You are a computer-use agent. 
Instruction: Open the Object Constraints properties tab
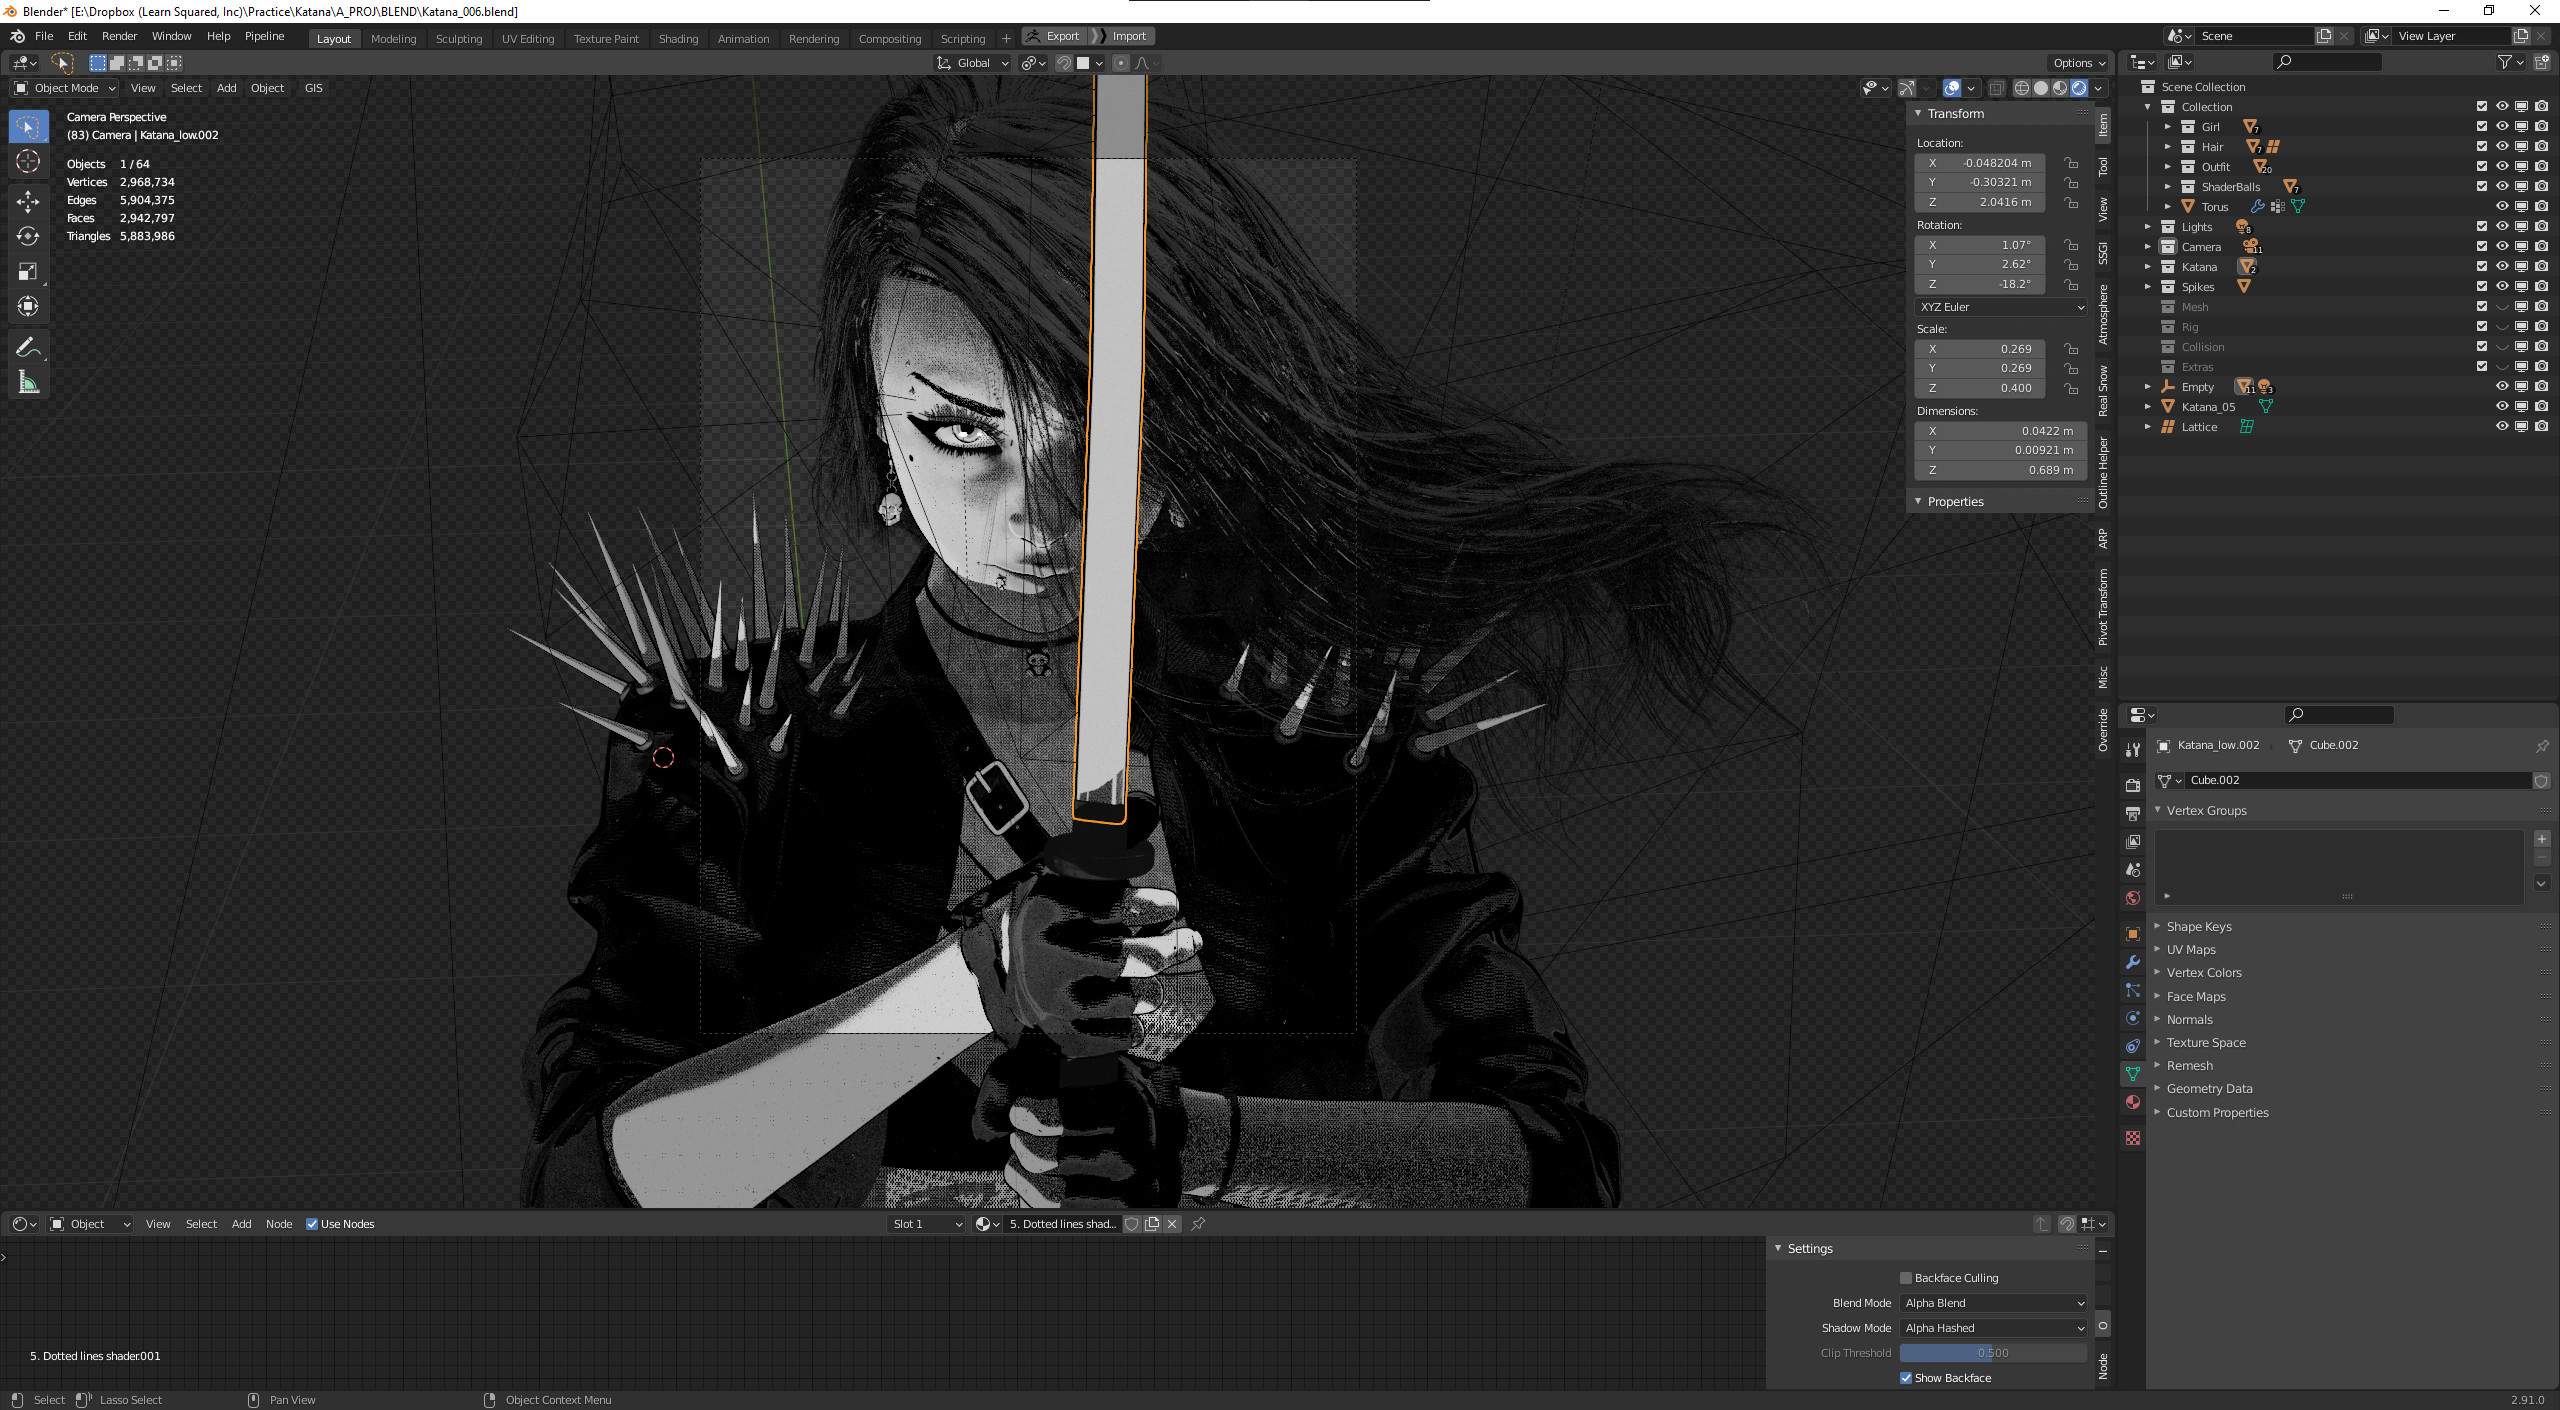point(2133,1046)
